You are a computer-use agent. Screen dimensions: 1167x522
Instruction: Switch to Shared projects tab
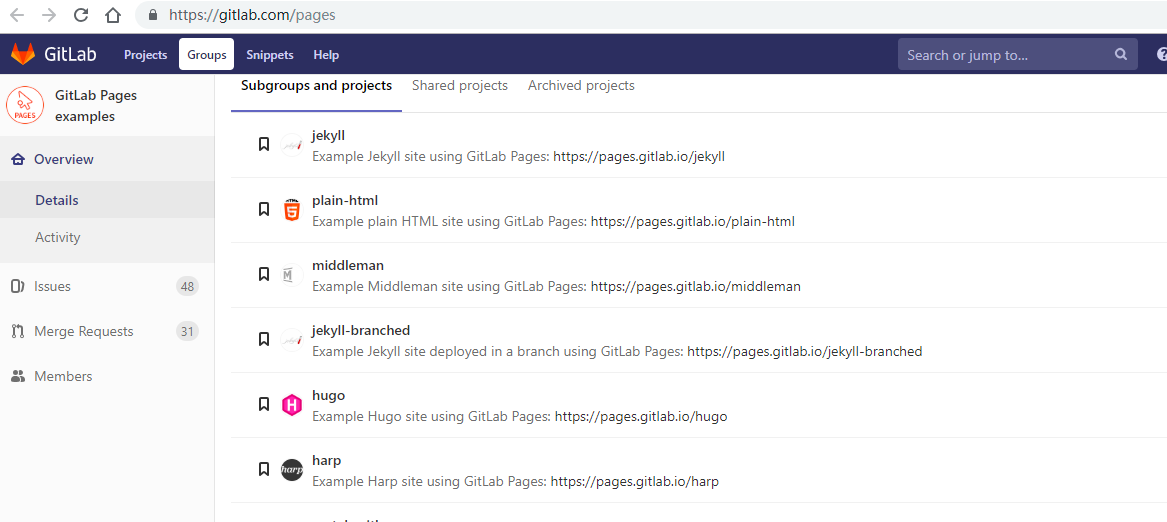(460, 86)
